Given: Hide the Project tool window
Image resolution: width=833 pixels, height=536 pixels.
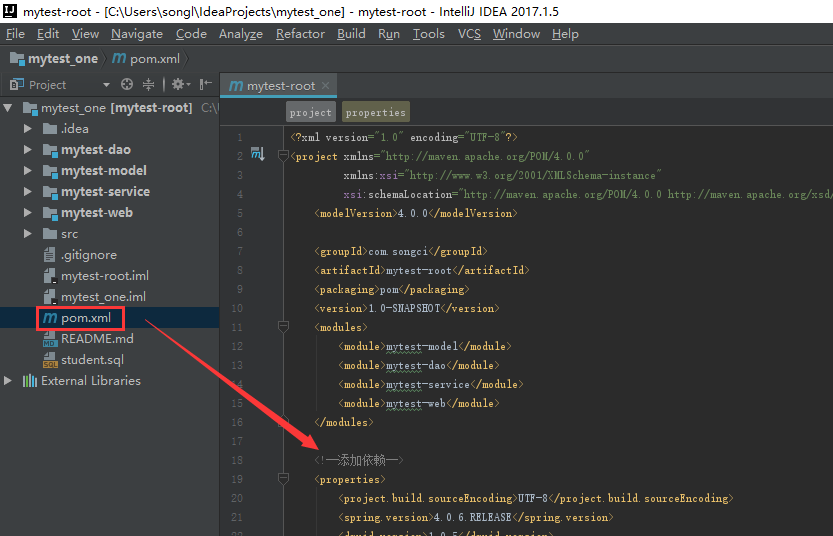Looking at the screenshot, I should pyautogui.click(x=206, y=84).
